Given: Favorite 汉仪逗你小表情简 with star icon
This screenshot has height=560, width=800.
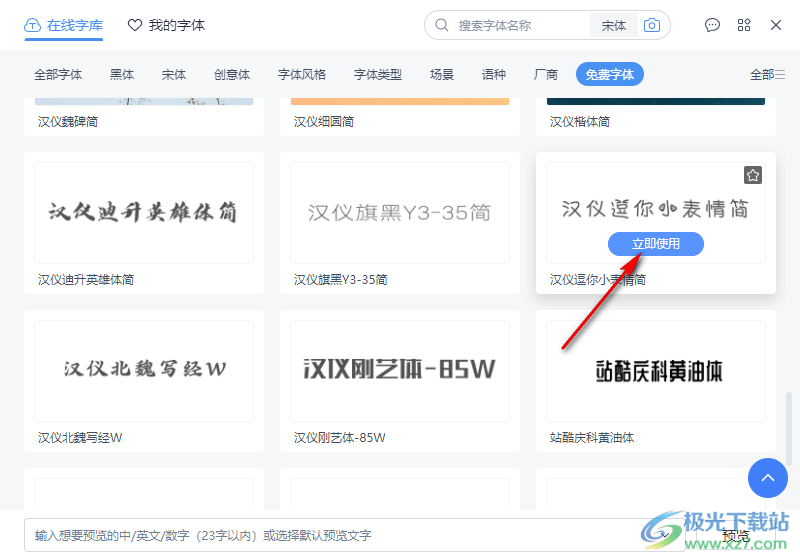Looking at the screenshot, I should pyautogui.click(x=753, y=175).
